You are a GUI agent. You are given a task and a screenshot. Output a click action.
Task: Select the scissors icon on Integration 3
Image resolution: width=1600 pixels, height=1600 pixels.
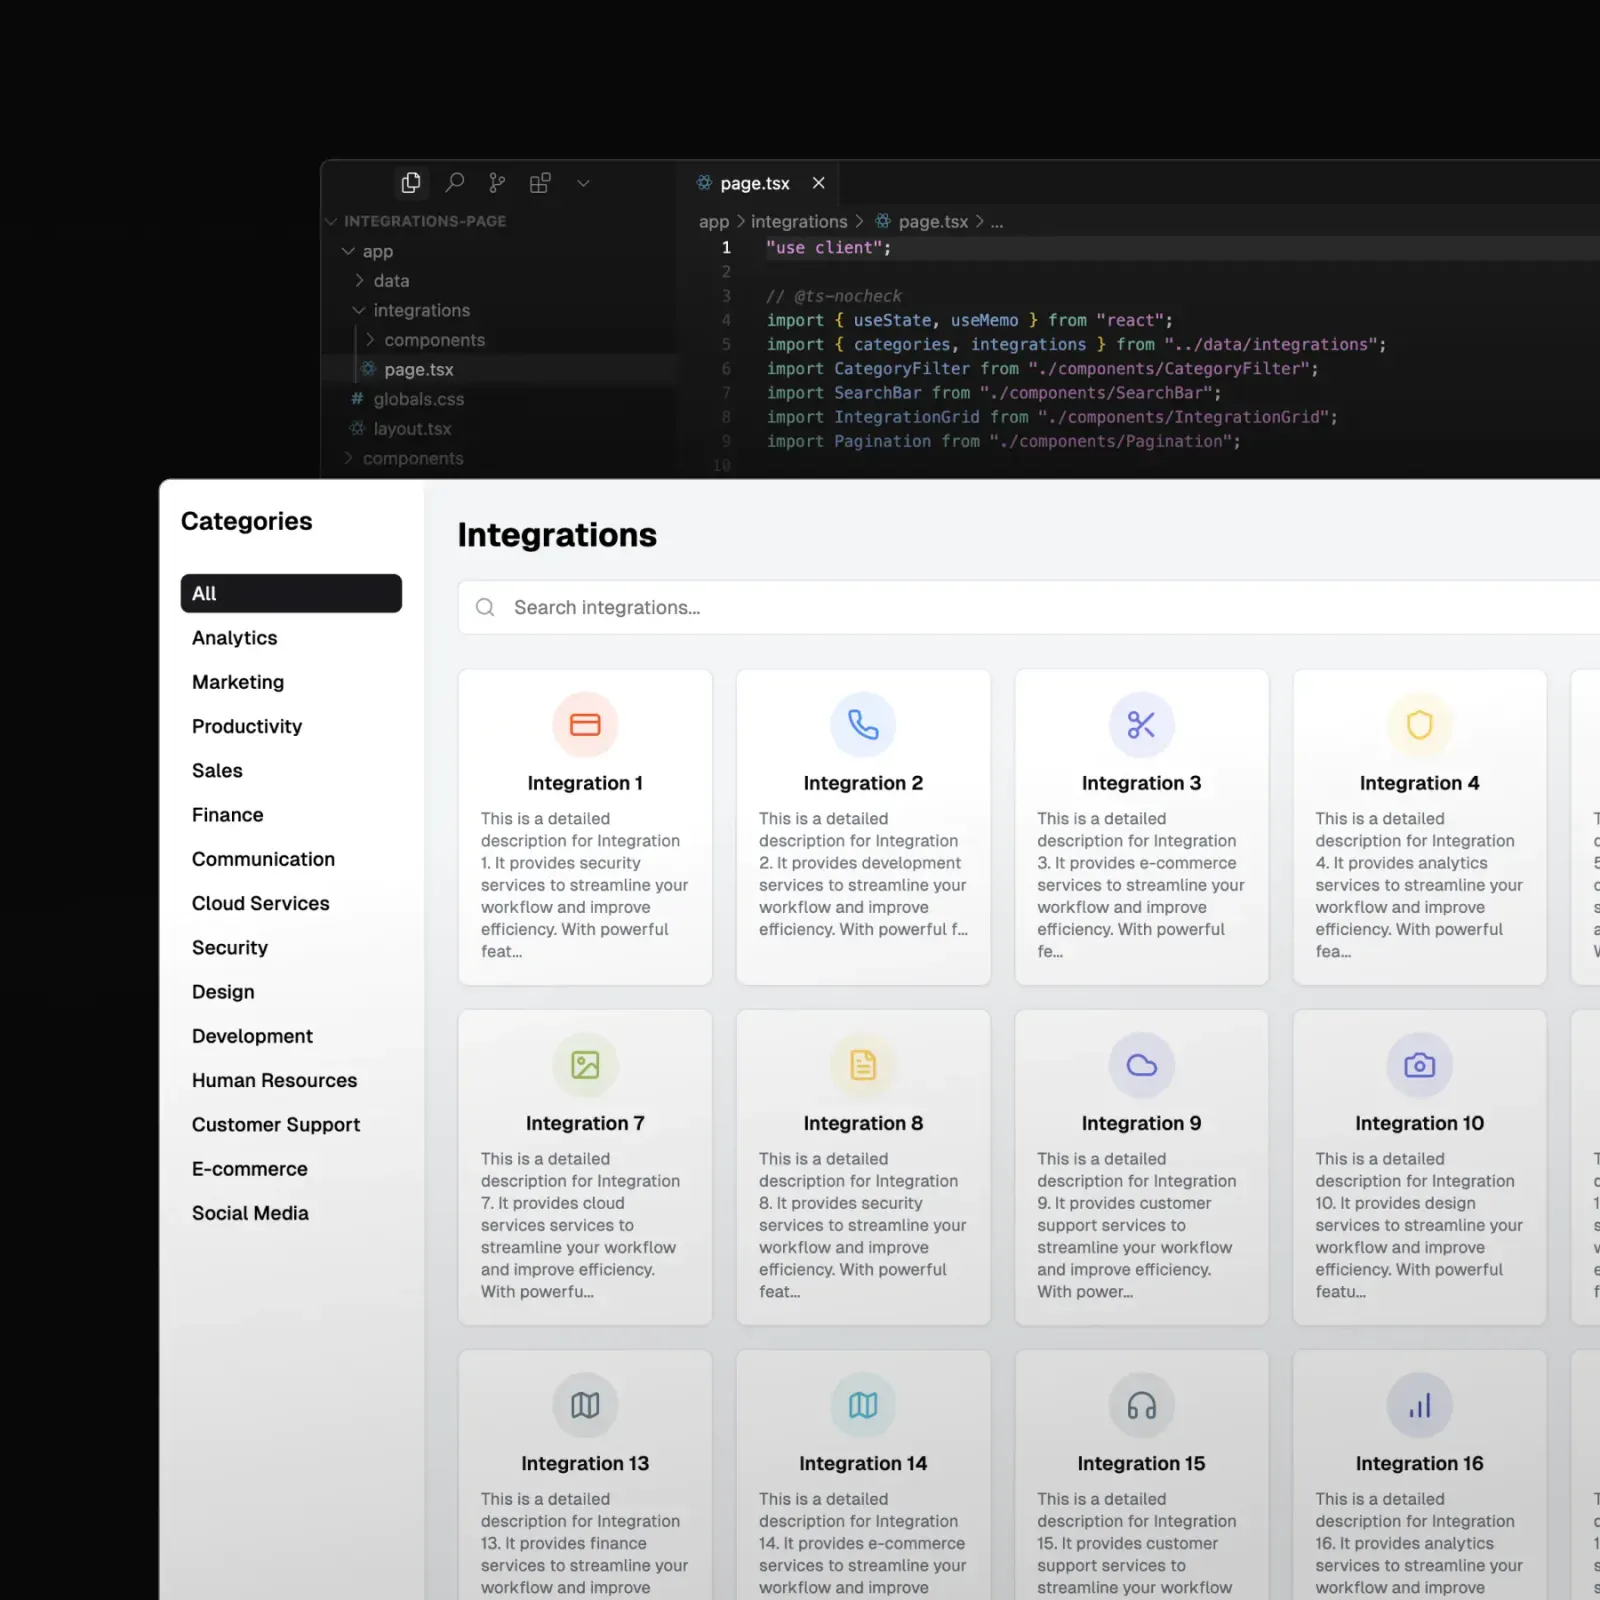[1141, 724]
